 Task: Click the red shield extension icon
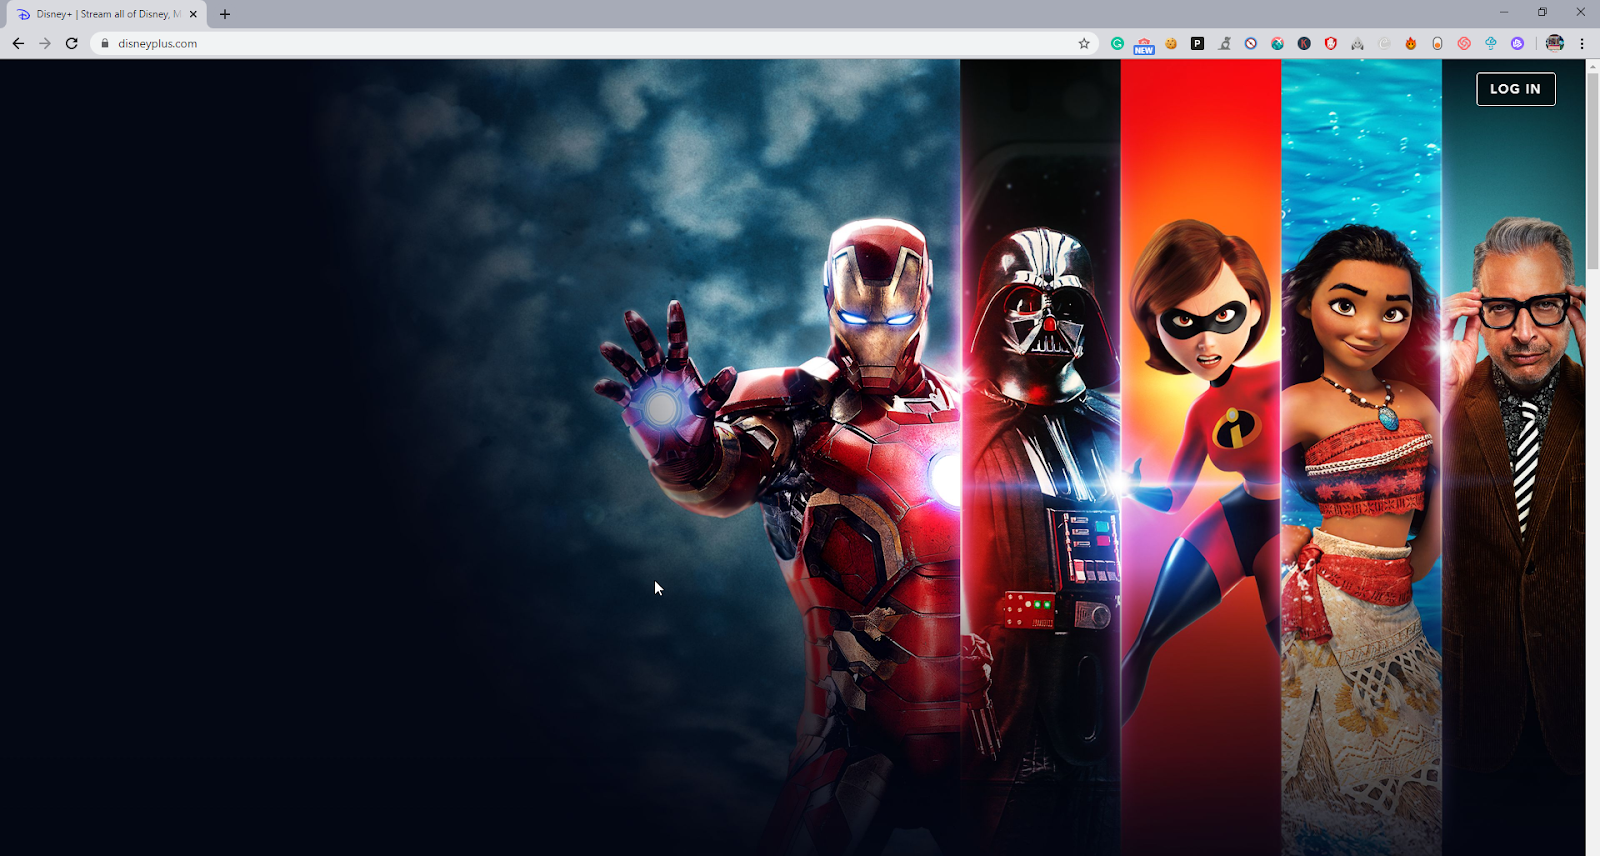(x=1331, y=43)
